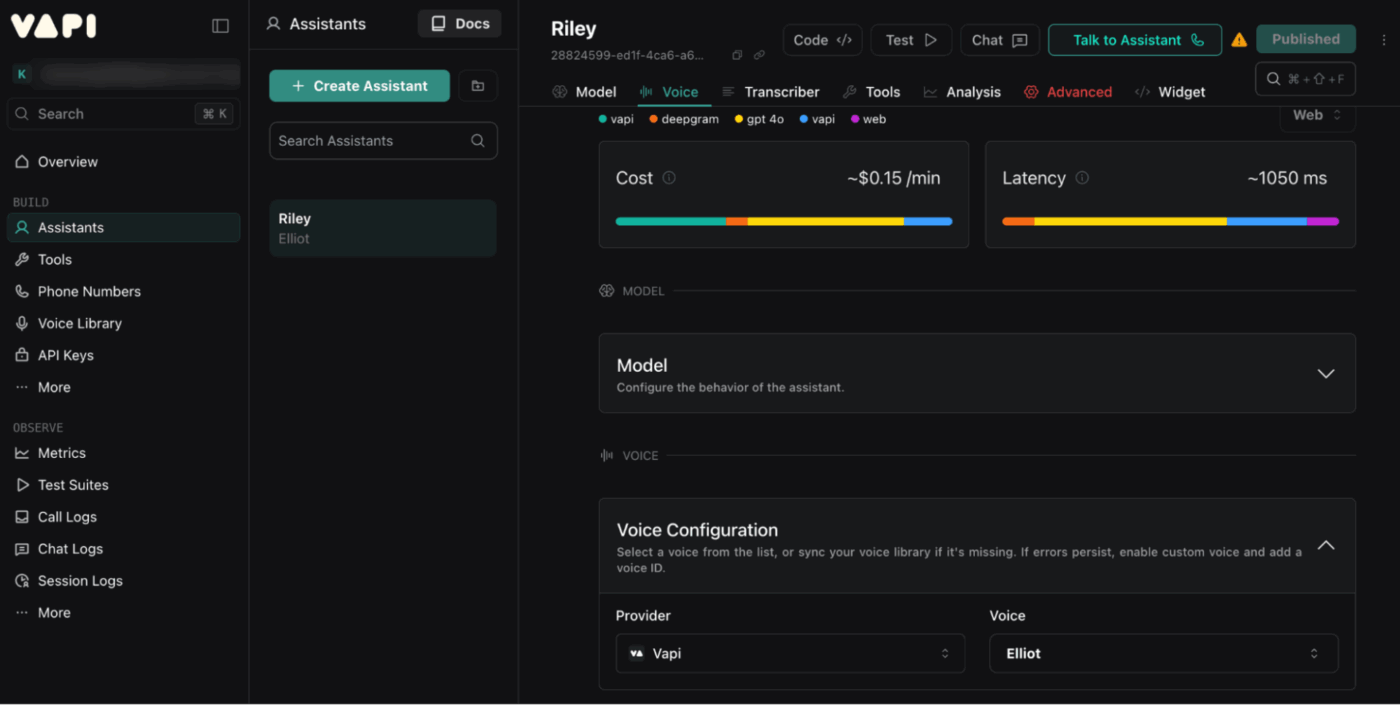Open the Provider dropdown showing Vapi
Viewport: 1400px width, 705px height.
pos(790,653)
